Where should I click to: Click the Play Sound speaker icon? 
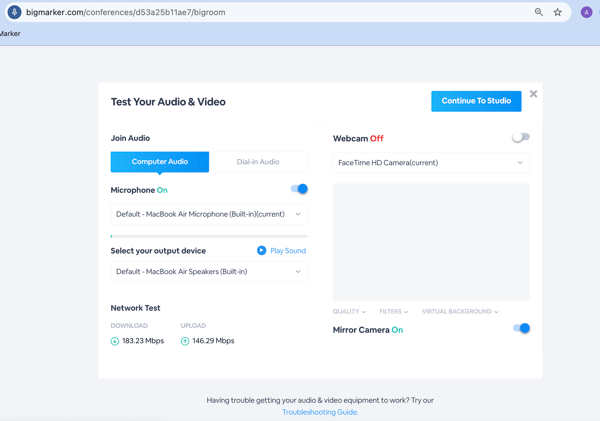tap(261, 250)
